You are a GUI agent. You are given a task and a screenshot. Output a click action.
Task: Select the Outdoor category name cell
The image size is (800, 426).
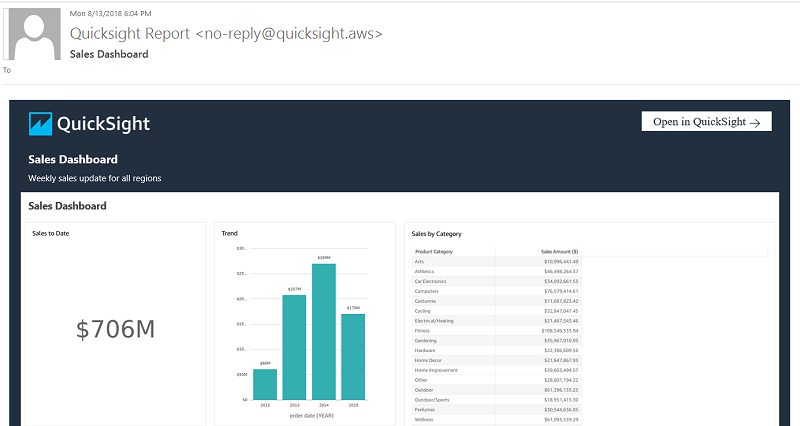tap(424, 390)
